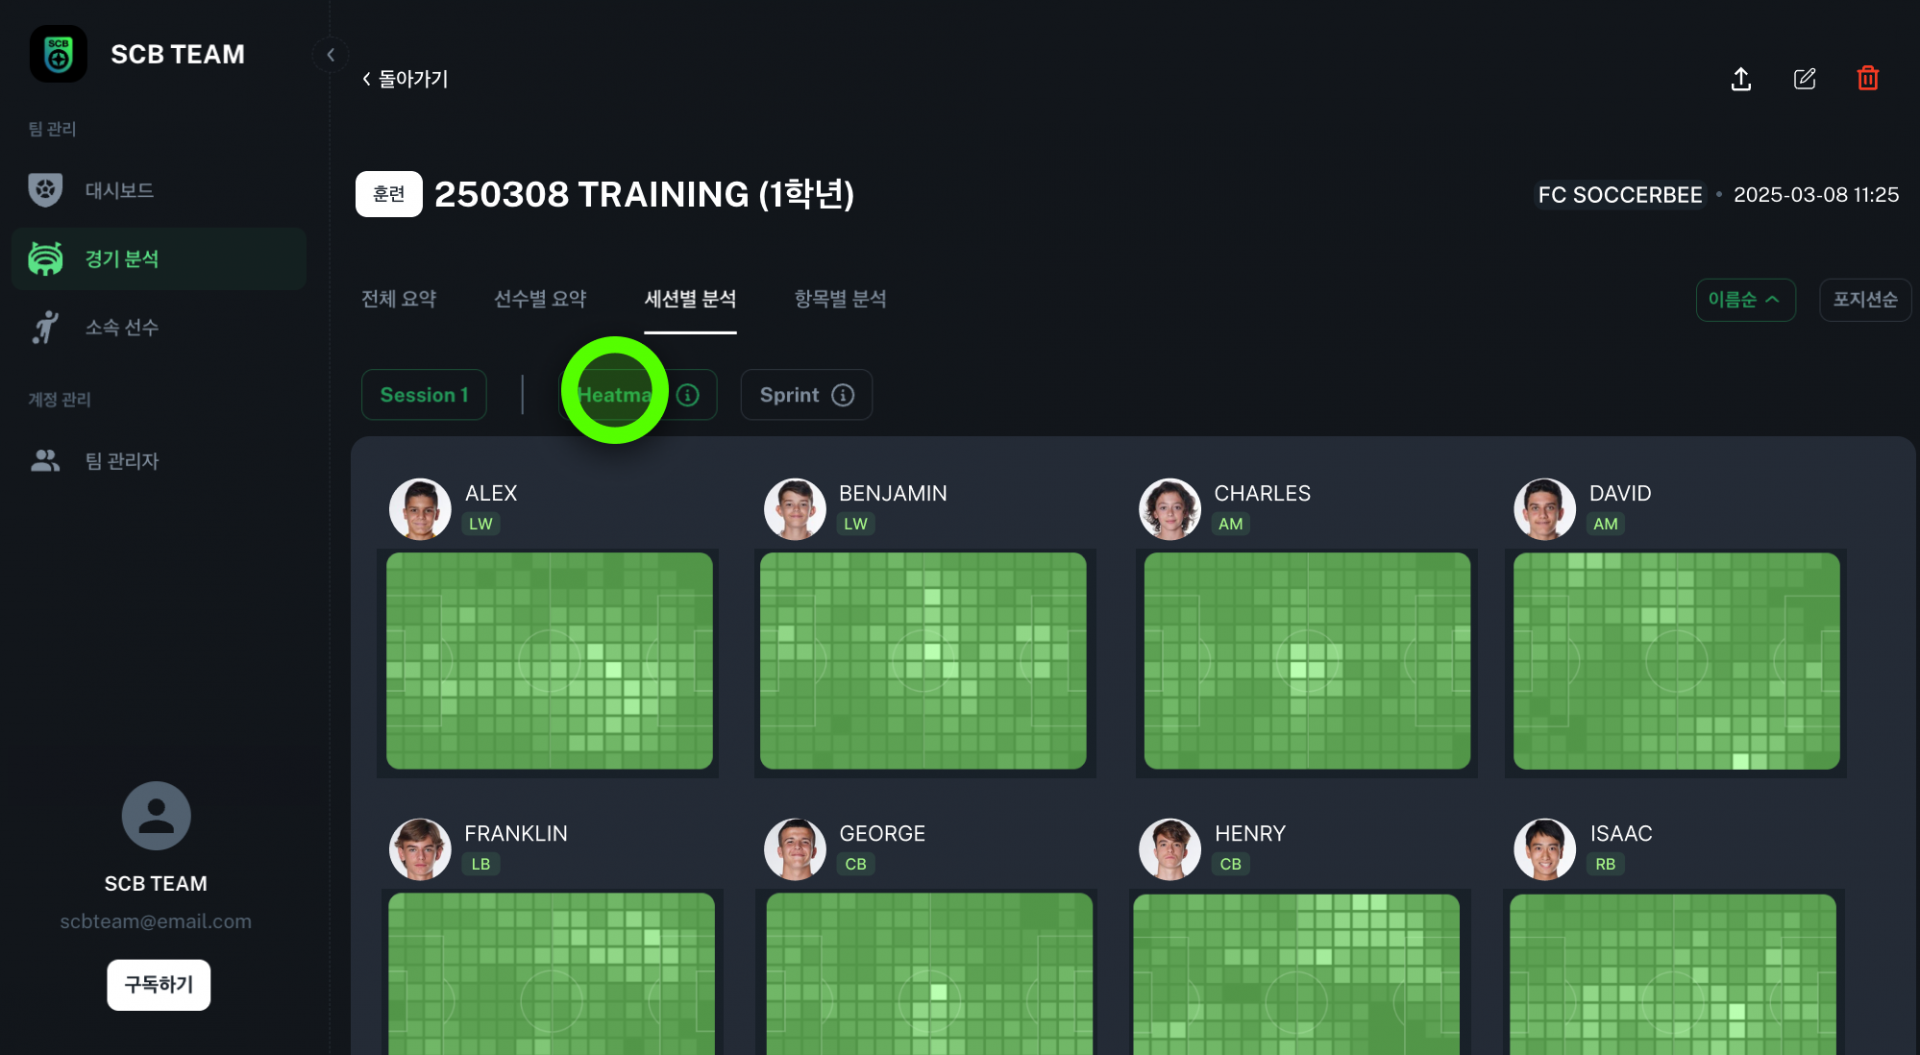The image size is (1920, 1055).
Task: Switch to the 전체 요약 tab
Action: click(399, 299)
